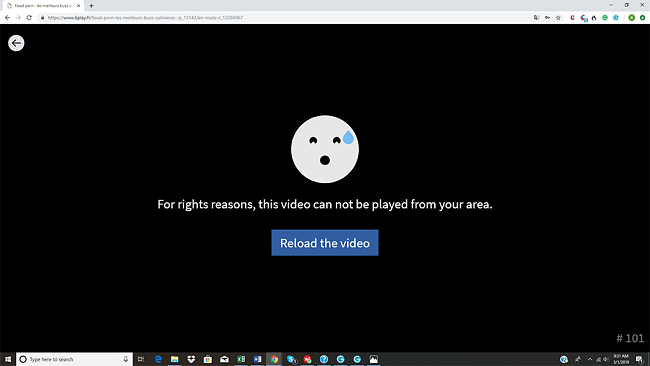Open the Action Center notifications icon
This screenshot has height=366, width=650.
640,359
